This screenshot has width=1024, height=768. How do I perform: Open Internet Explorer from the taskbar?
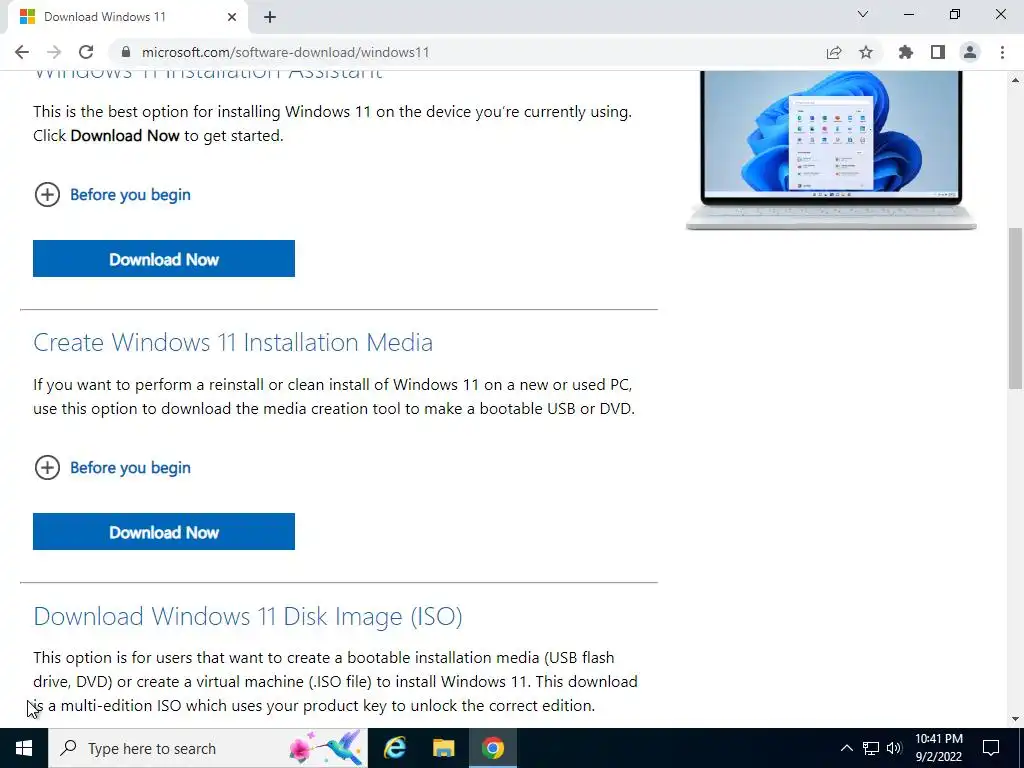[394, 748]
